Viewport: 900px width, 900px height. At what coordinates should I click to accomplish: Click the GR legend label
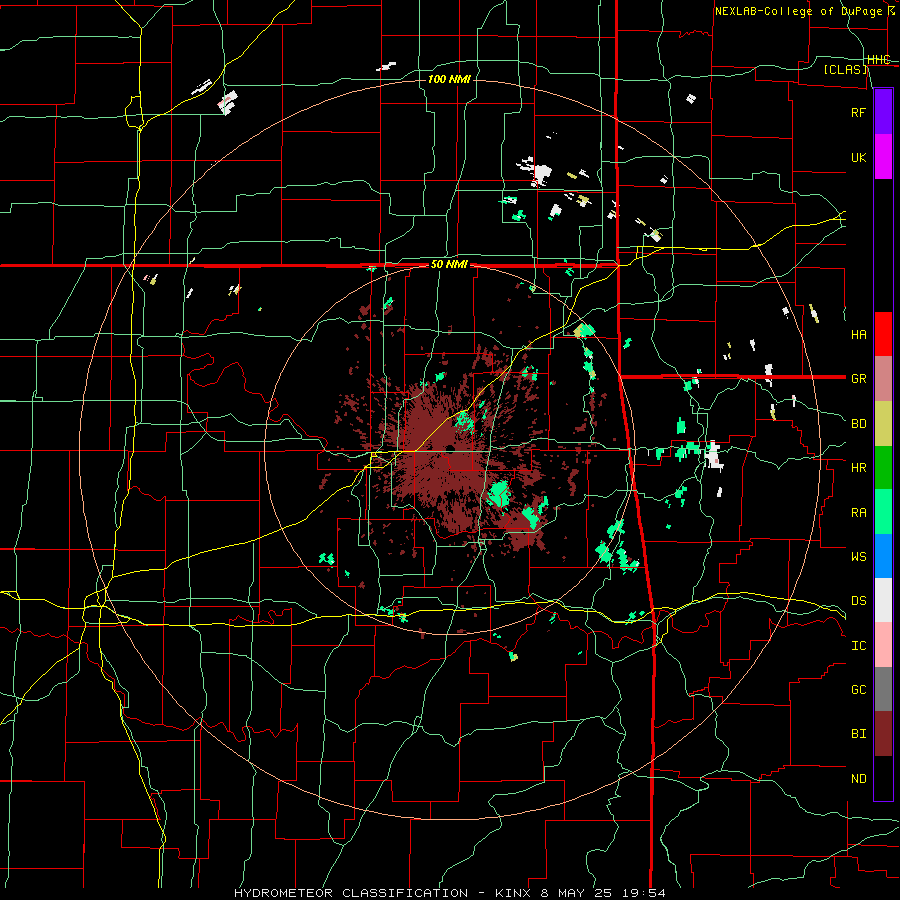tap(858, 379)
